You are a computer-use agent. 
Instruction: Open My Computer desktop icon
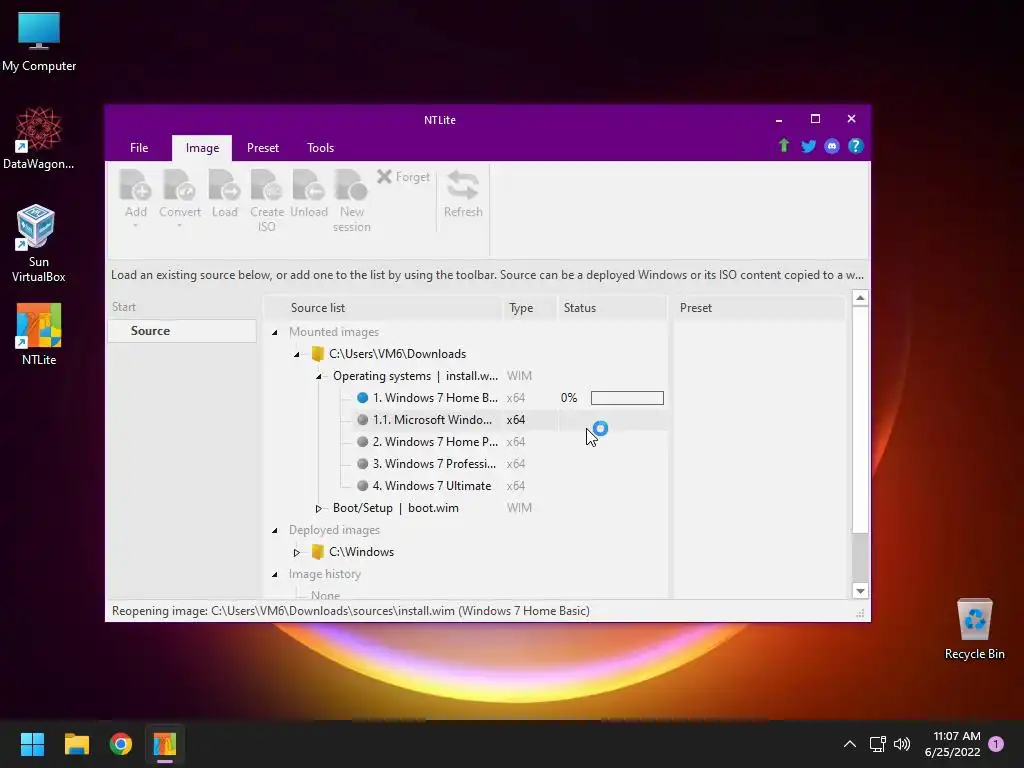point(39,42)
